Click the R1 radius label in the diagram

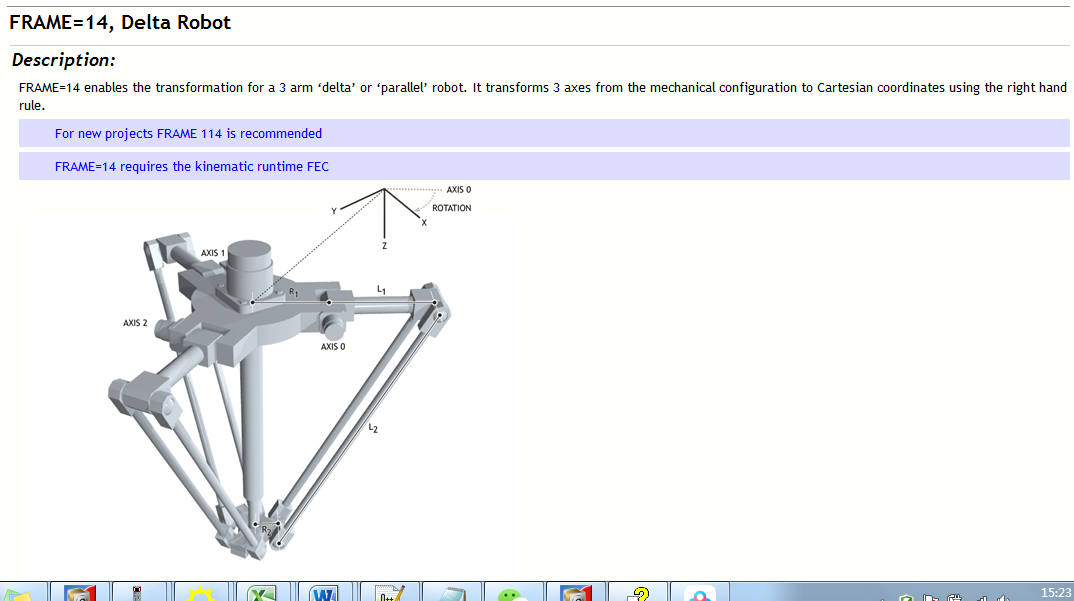coord(294,291)
